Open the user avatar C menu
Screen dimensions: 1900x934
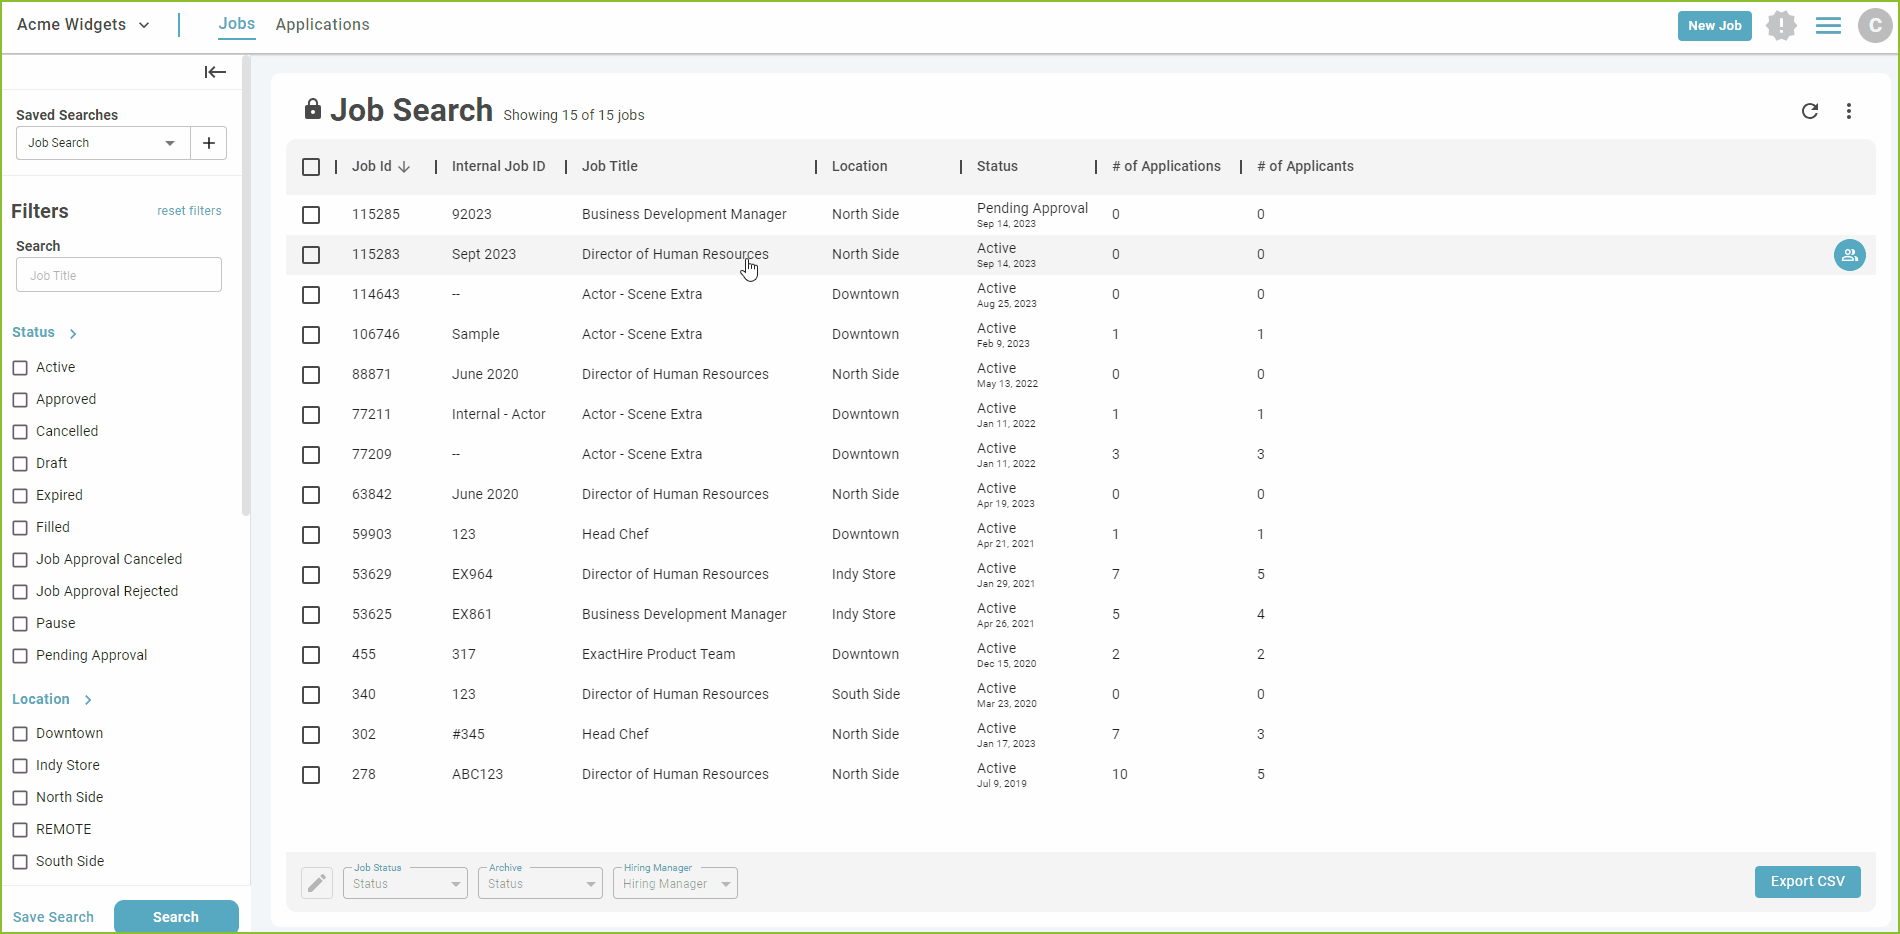[1875, 26]
